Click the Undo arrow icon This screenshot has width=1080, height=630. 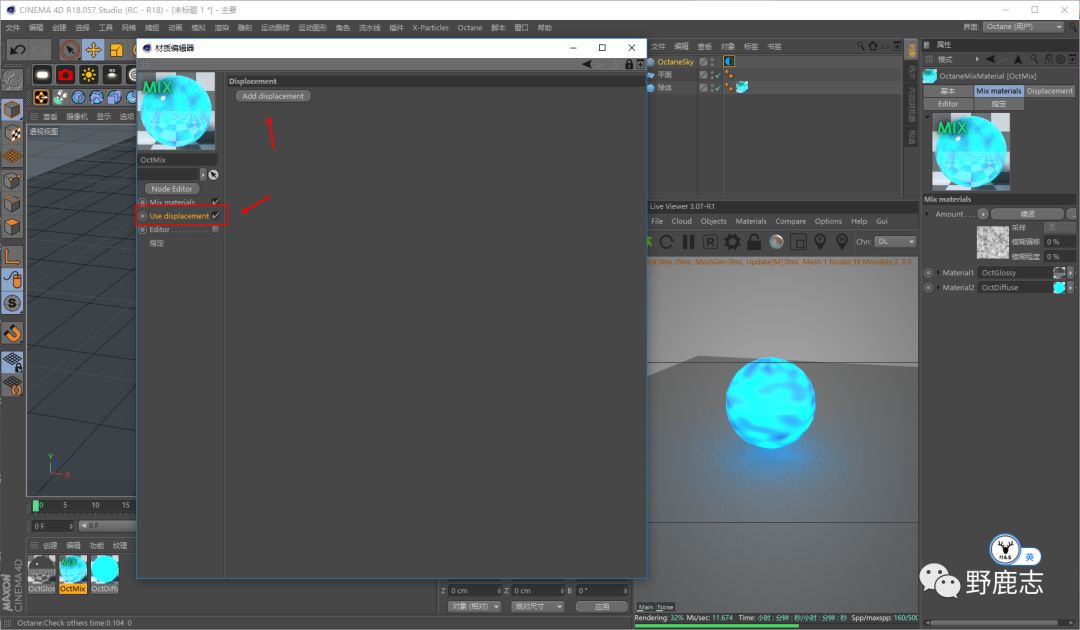(x=17, y=50)
